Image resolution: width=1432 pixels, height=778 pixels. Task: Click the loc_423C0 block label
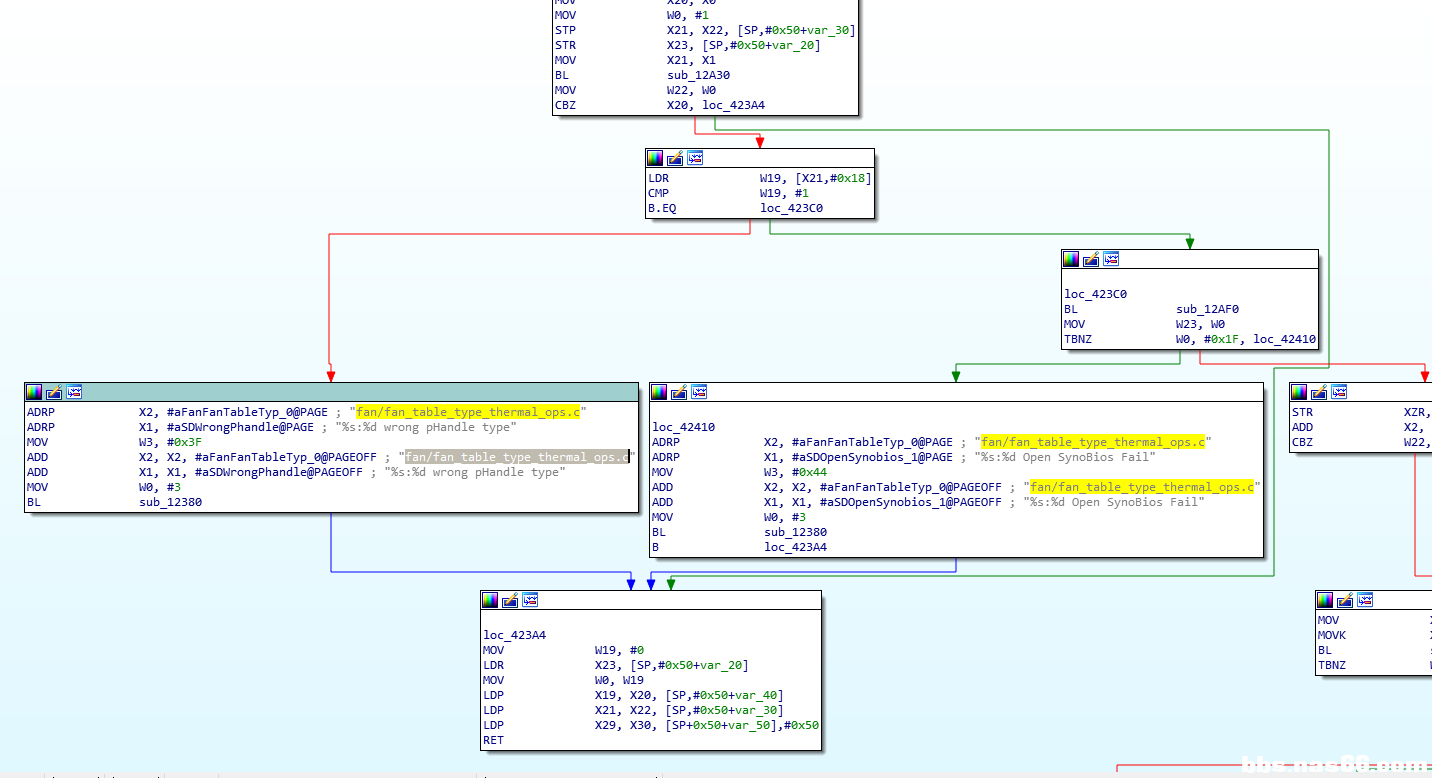(1096, 294)
